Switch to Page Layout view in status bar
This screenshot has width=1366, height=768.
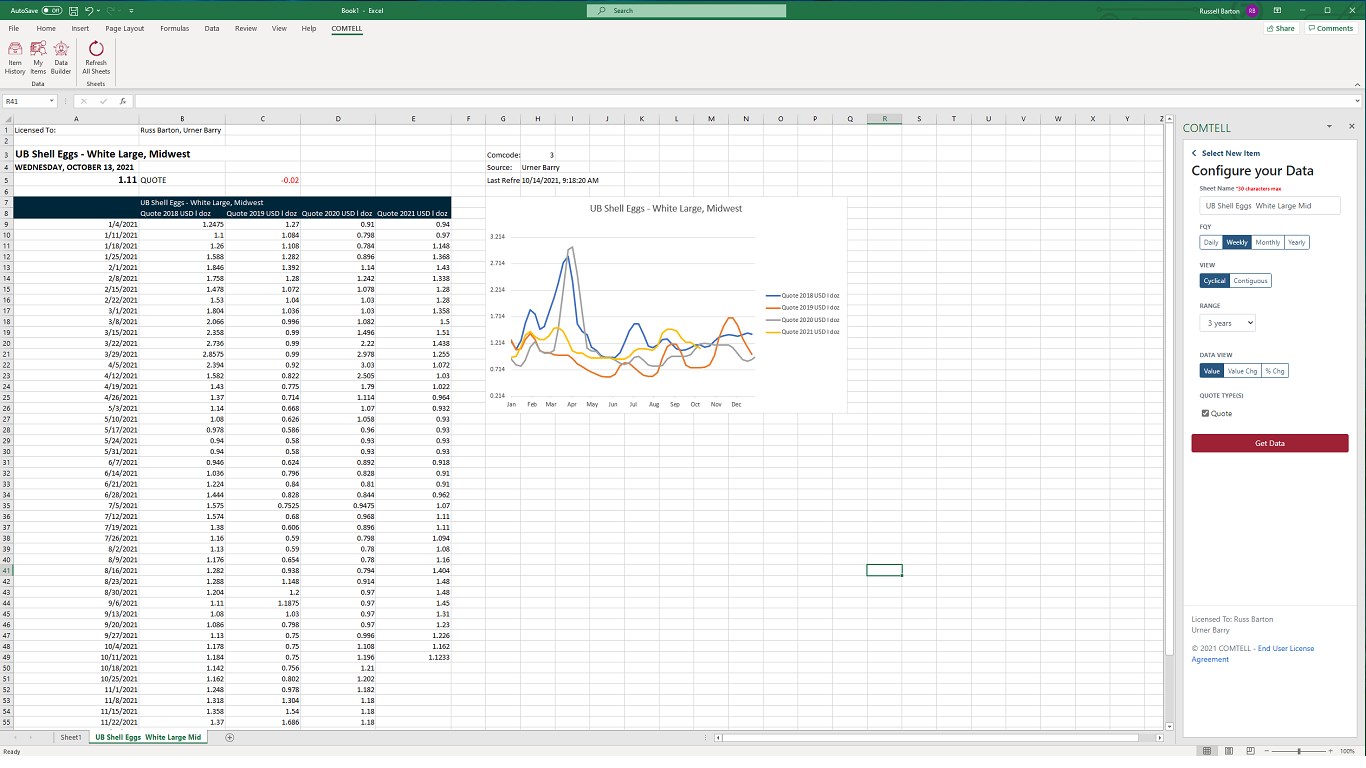(1227, 751)
